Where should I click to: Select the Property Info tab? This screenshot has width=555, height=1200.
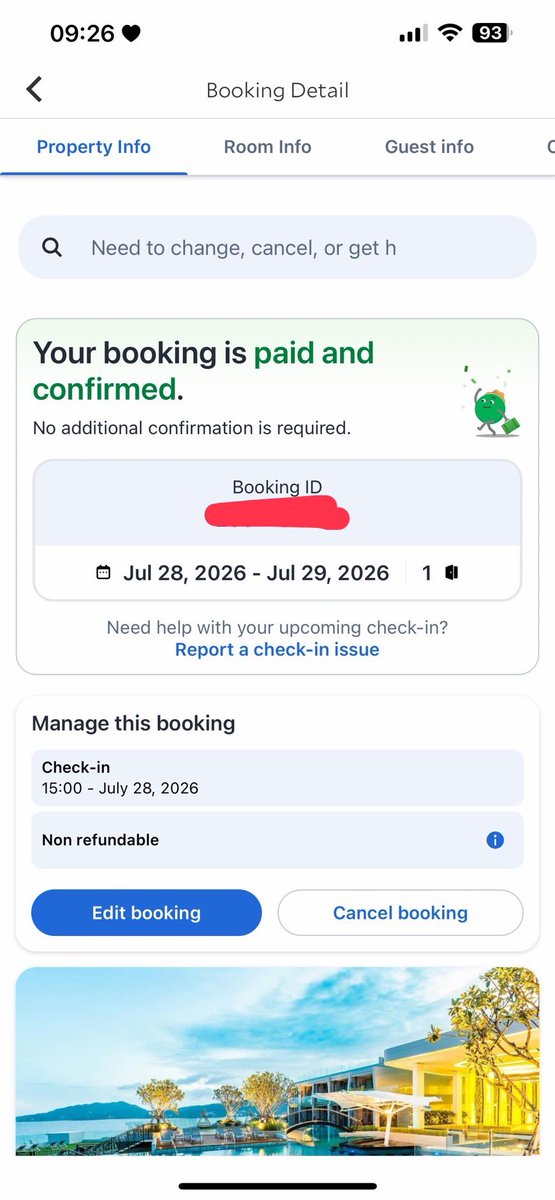[x=94, y=147]
